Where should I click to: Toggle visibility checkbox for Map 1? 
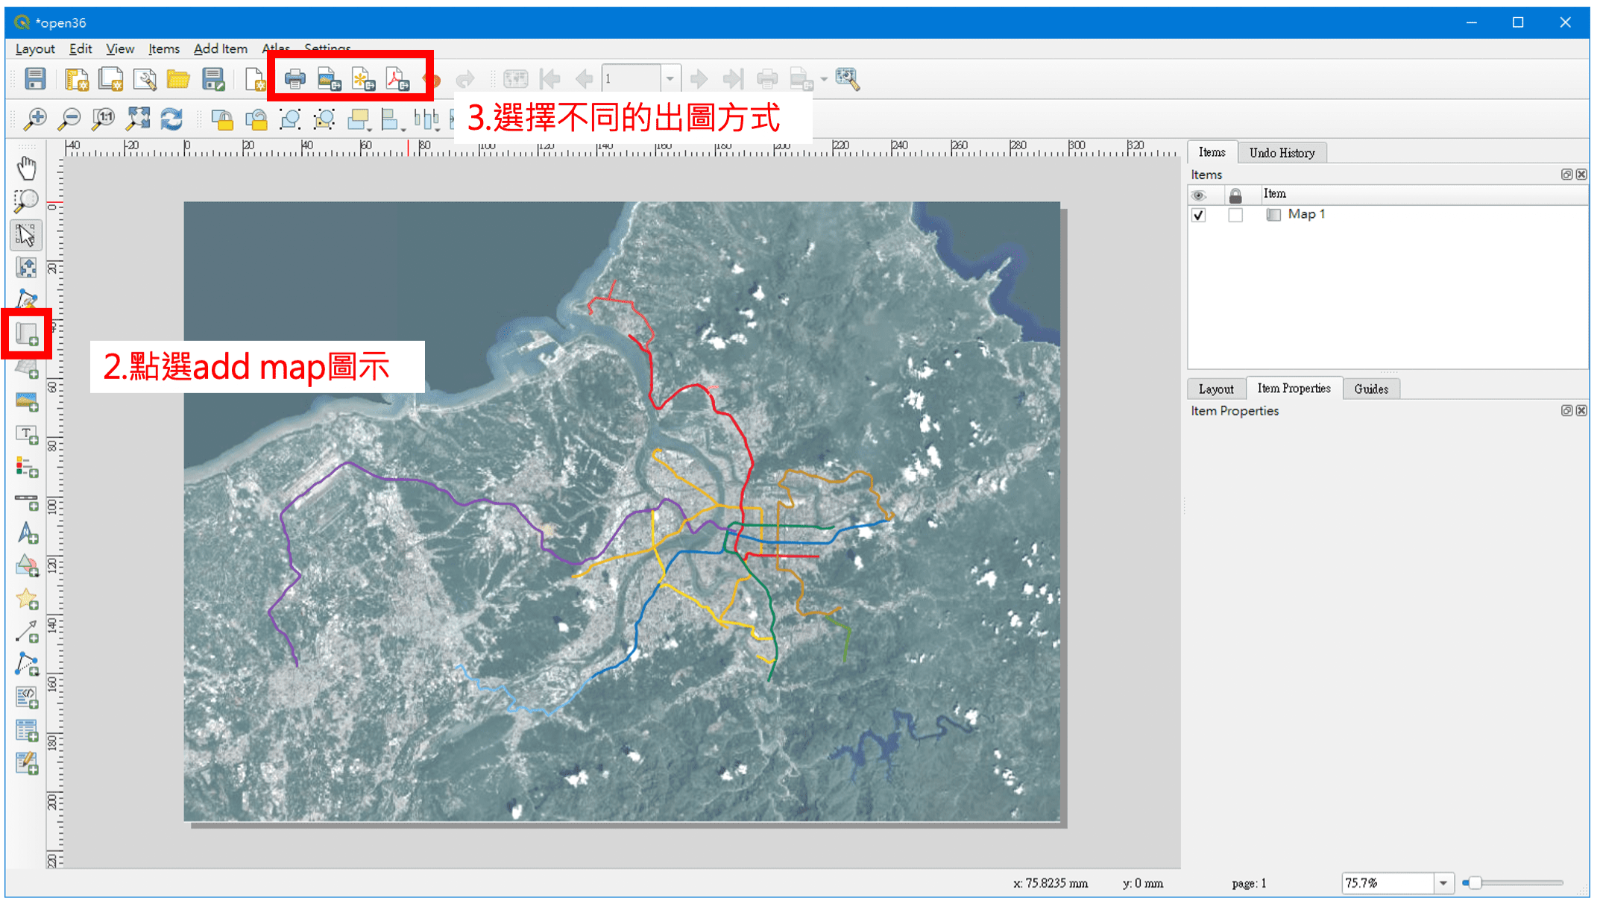(x=1198, y=215)
